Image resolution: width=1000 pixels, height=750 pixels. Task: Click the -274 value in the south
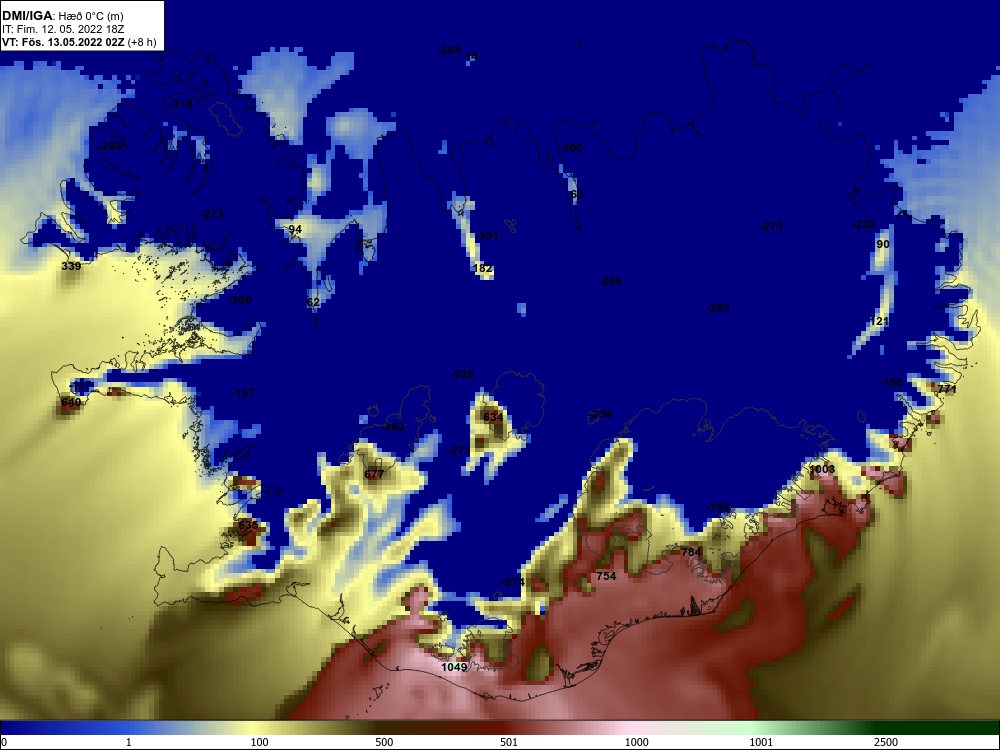point(513,582)
